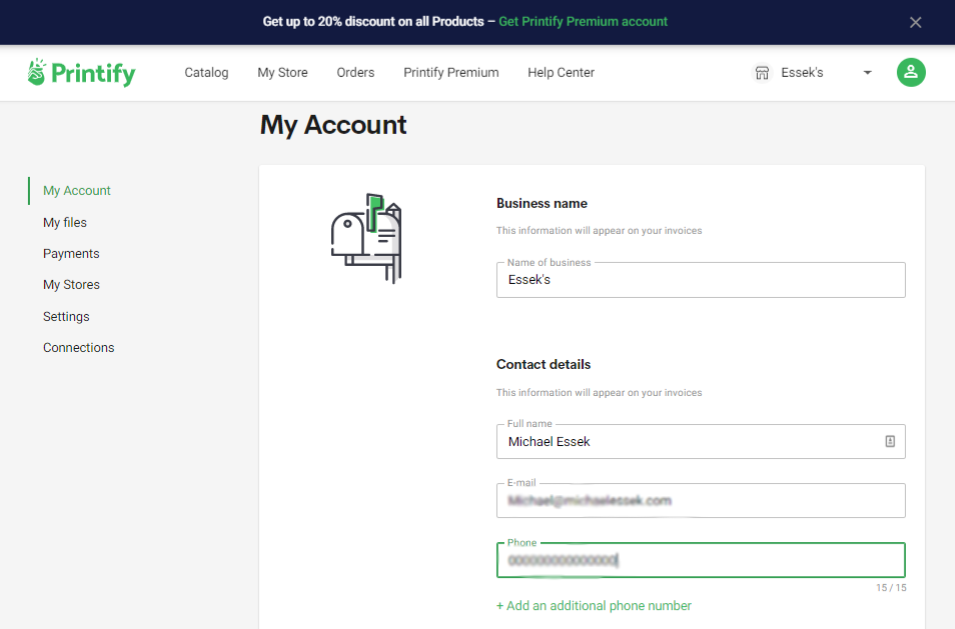Go to My Store in top navigation

(x=283, y=72)
